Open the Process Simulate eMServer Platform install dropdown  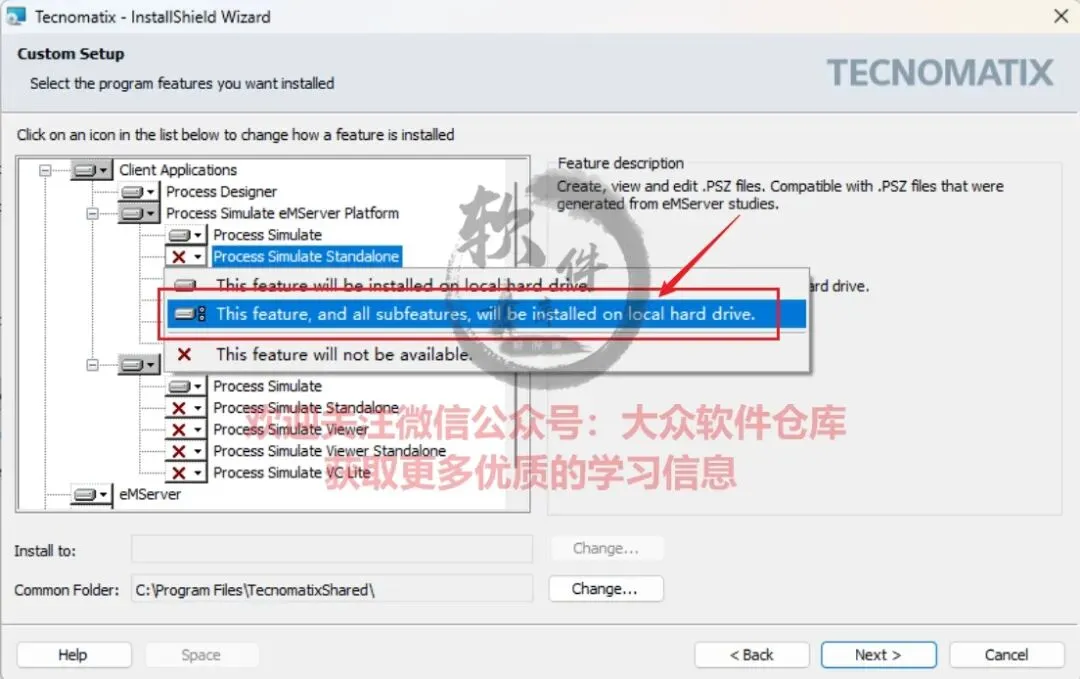138,213
